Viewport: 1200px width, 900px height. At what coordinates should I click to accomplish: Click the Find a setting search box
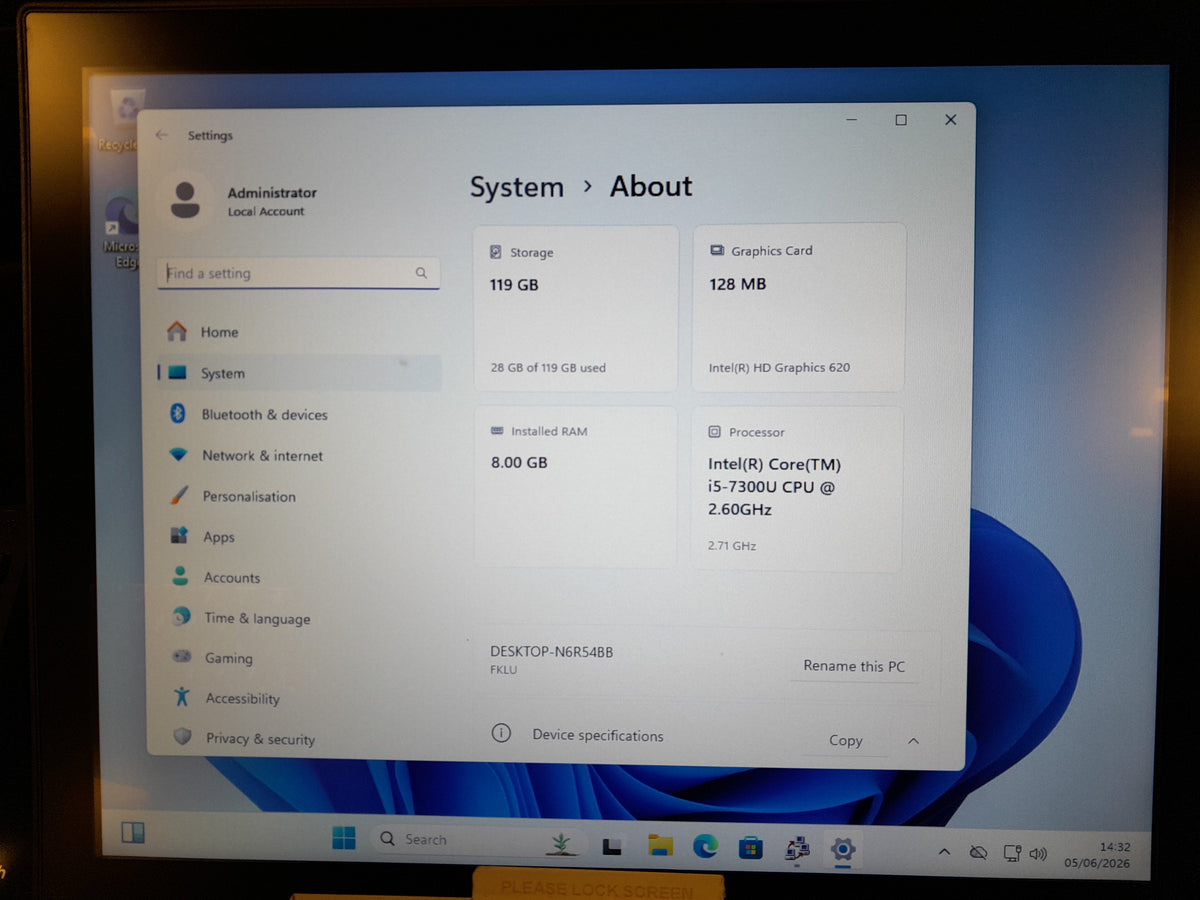tap(298, 273)
